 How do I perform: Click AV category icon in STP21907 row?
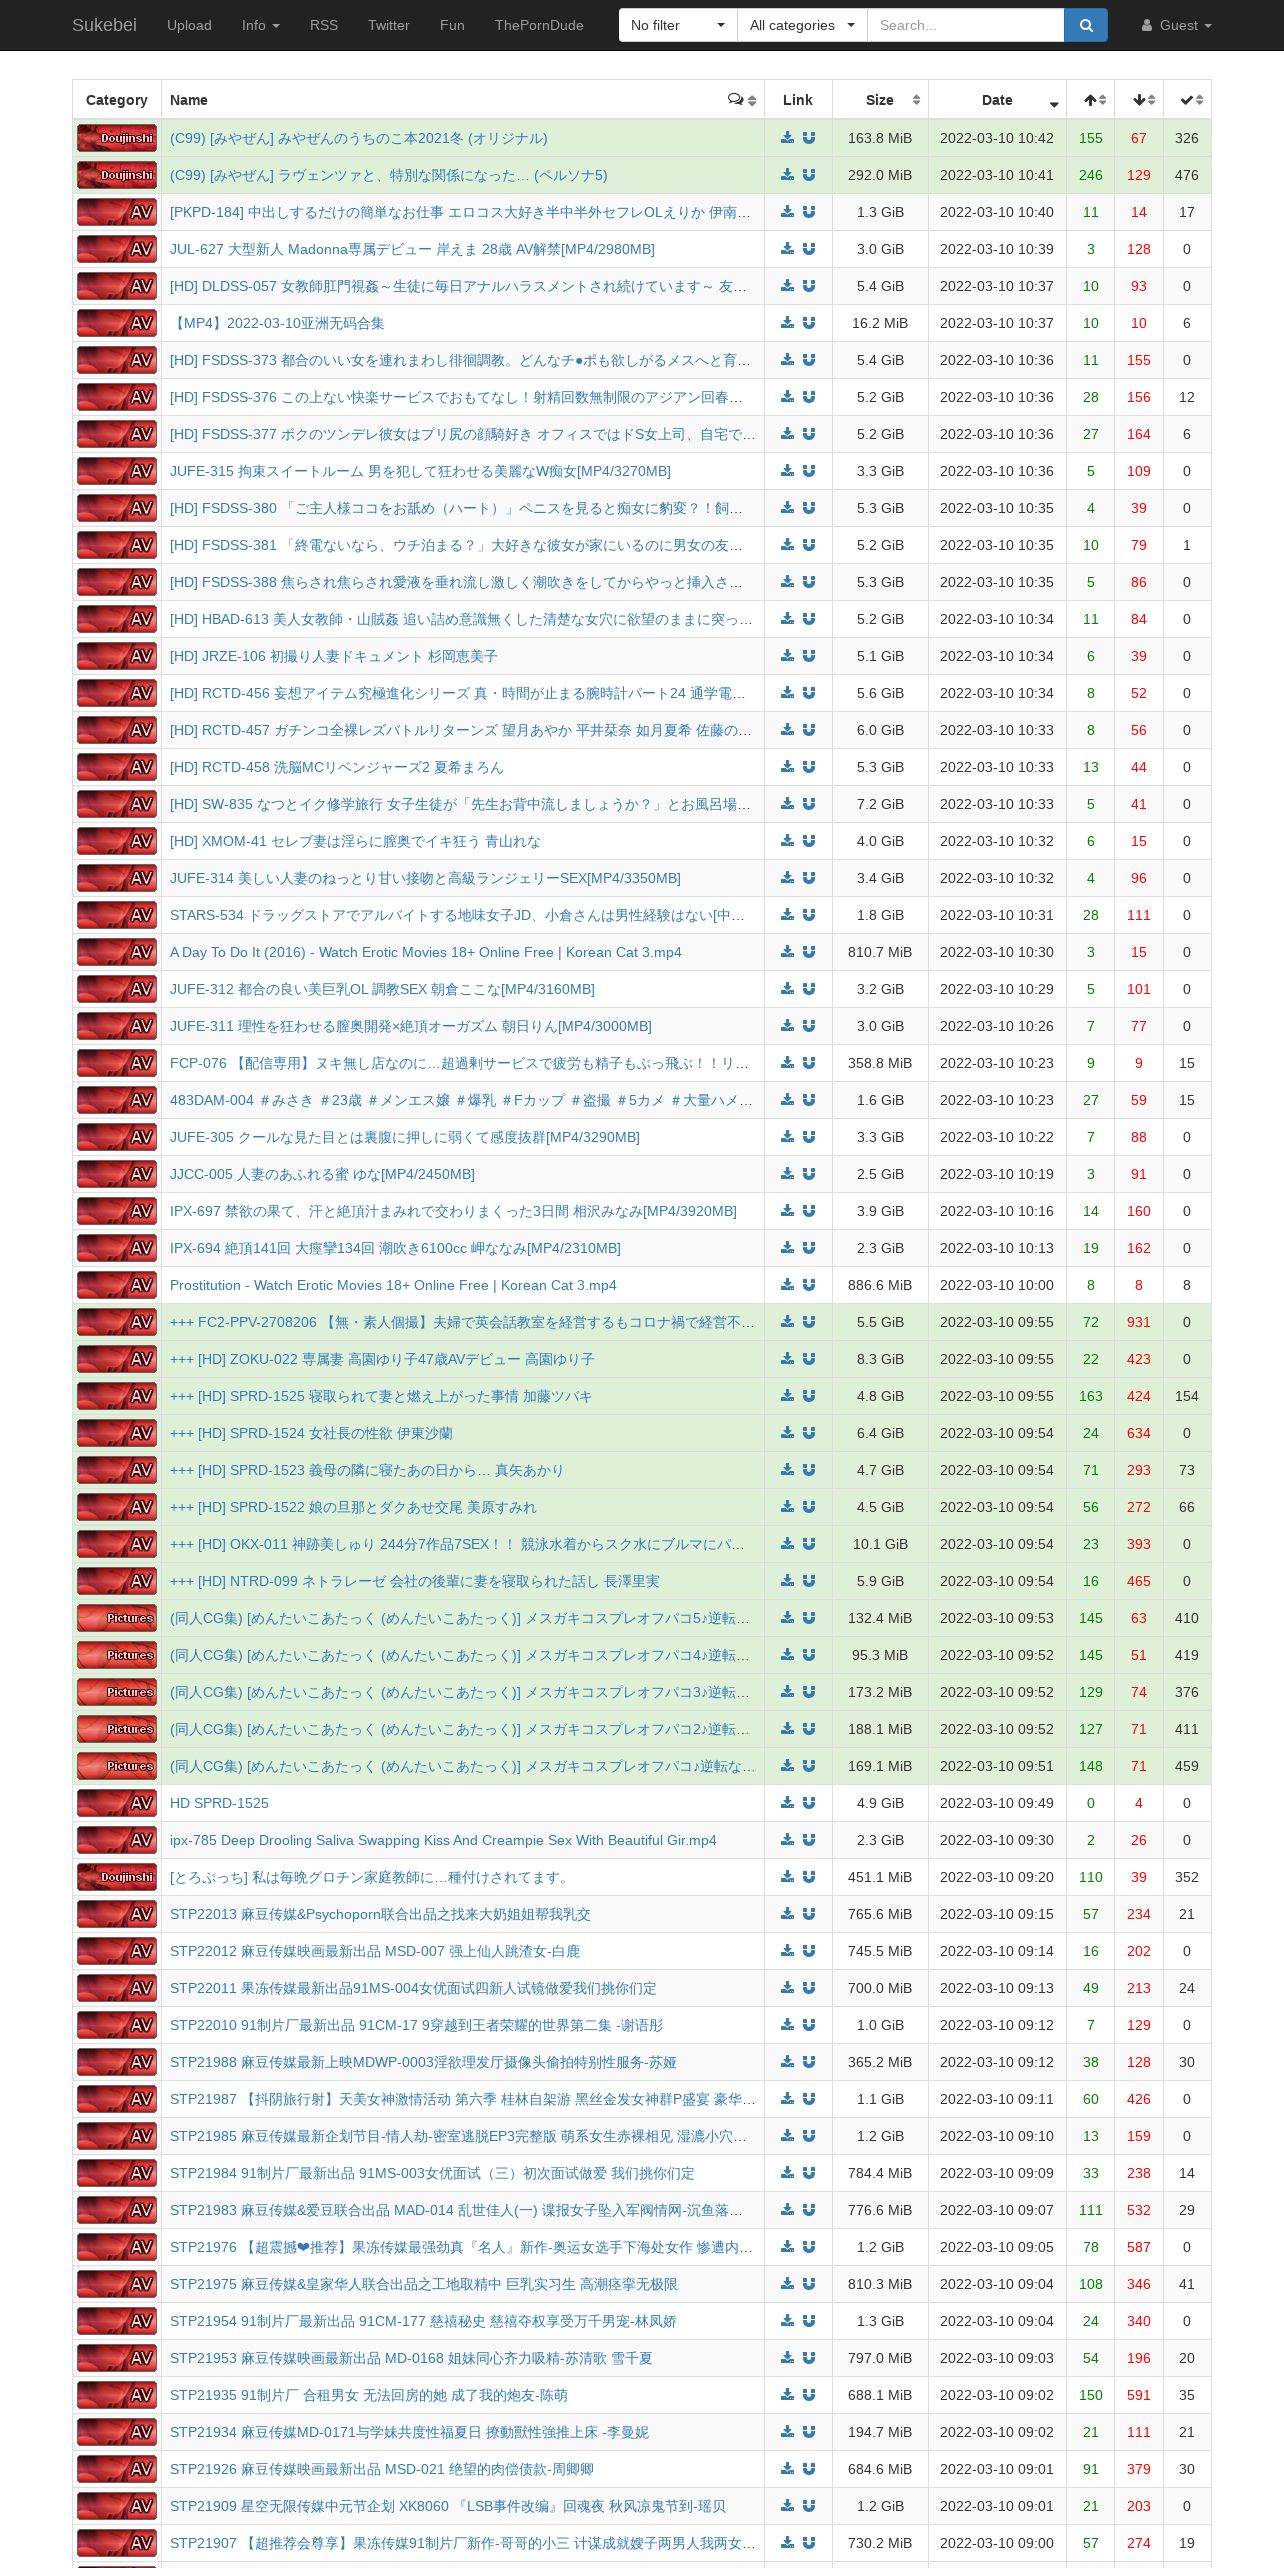(117, 2543)
